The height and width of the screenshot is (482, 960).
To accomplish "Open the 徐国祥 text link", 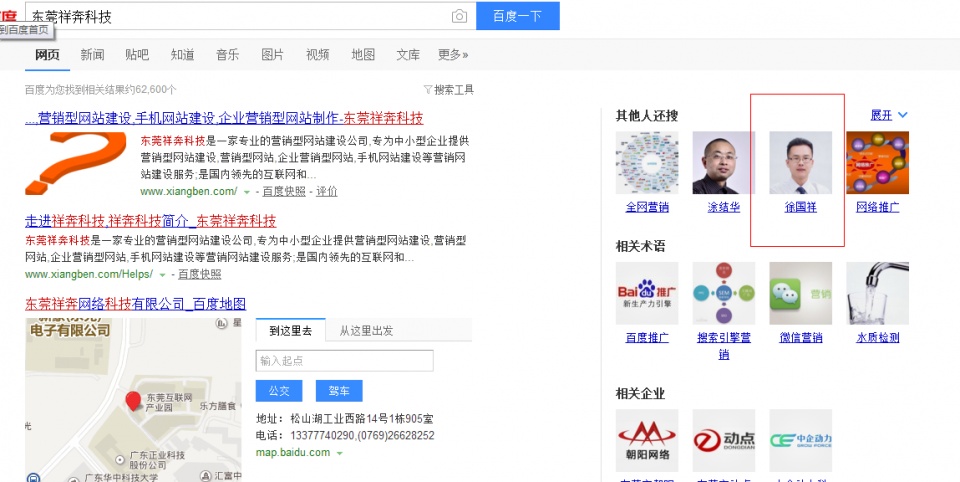I will point(801,208).
